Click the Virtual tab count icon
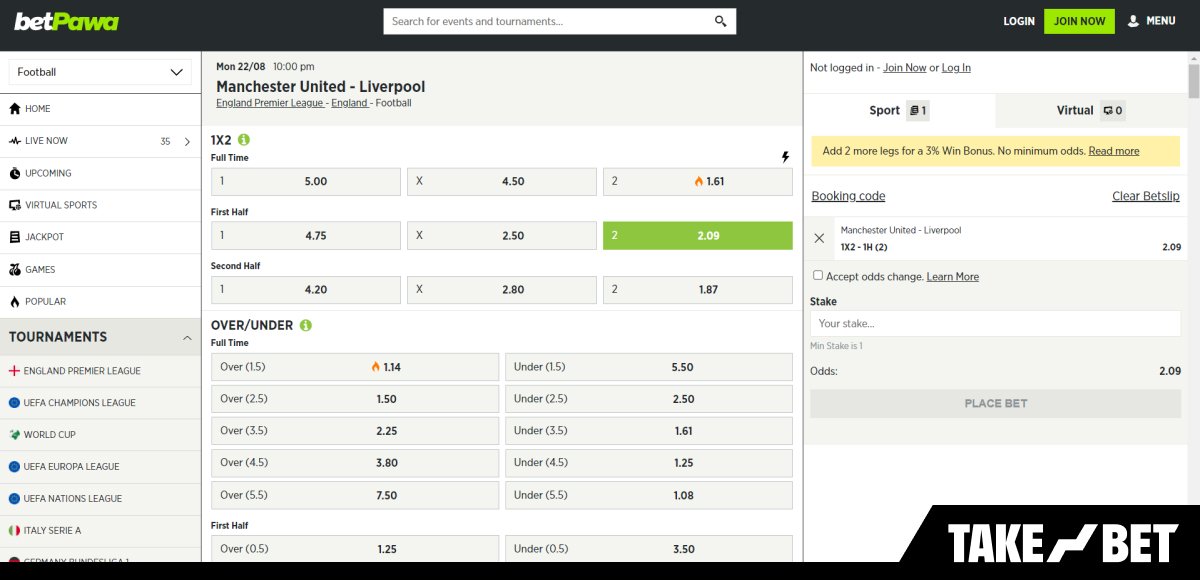The height and width of the screenshot is (580, 1200). click(x=1112, y=111)
